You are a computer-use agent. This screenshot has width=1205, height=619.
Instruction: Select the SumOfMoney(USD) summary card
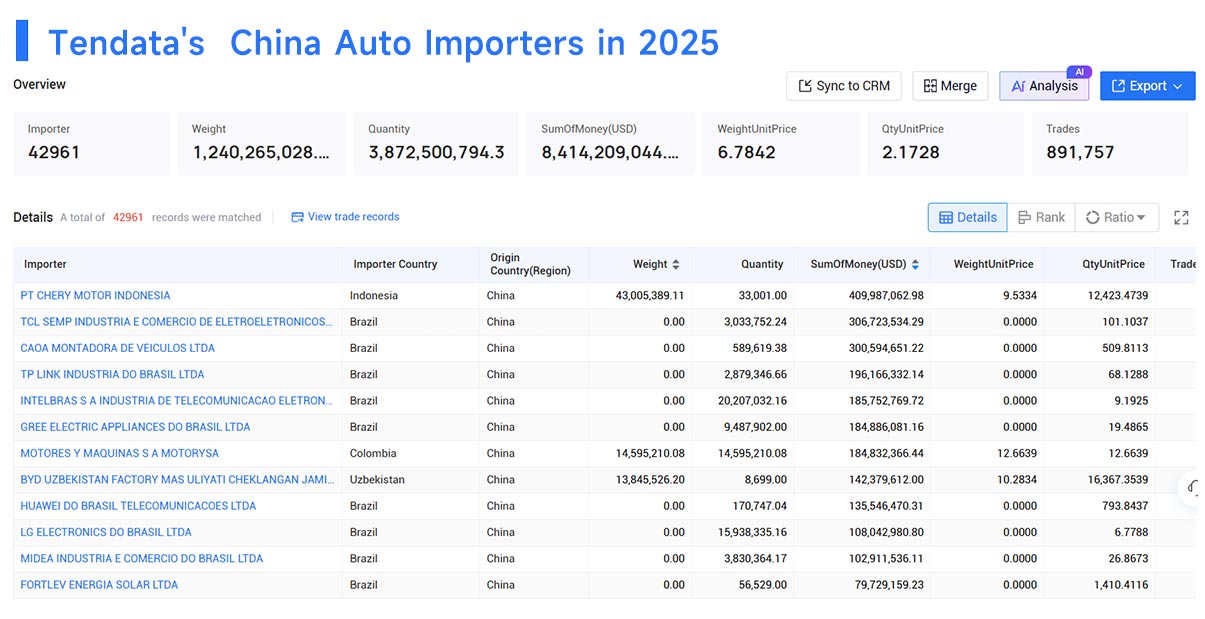click(610, 144)
